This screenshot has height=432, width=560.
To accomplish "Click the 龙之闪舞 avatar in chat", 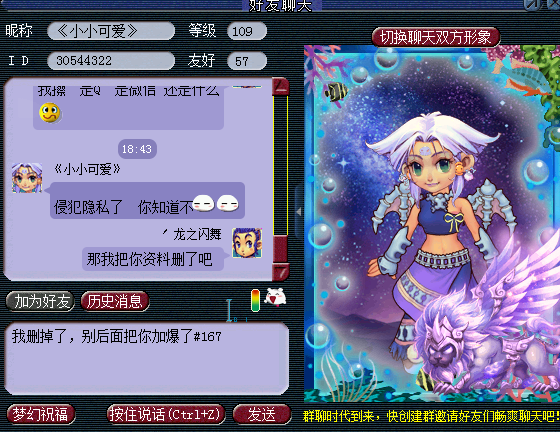I will [247, 243].
